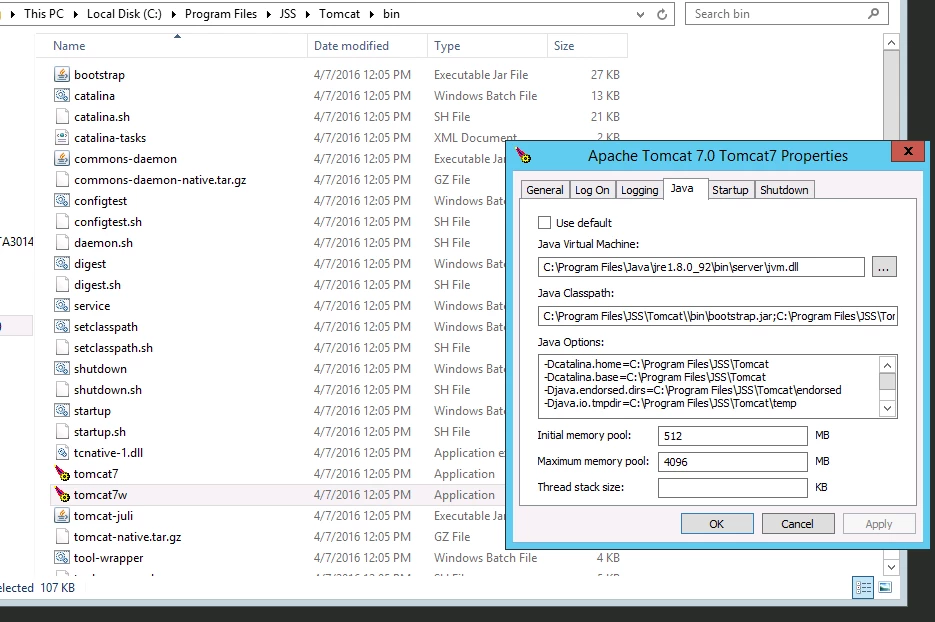Click the catalina batch file icon
The height and width of the screenshot is (622, 935).
coord(62,95)
